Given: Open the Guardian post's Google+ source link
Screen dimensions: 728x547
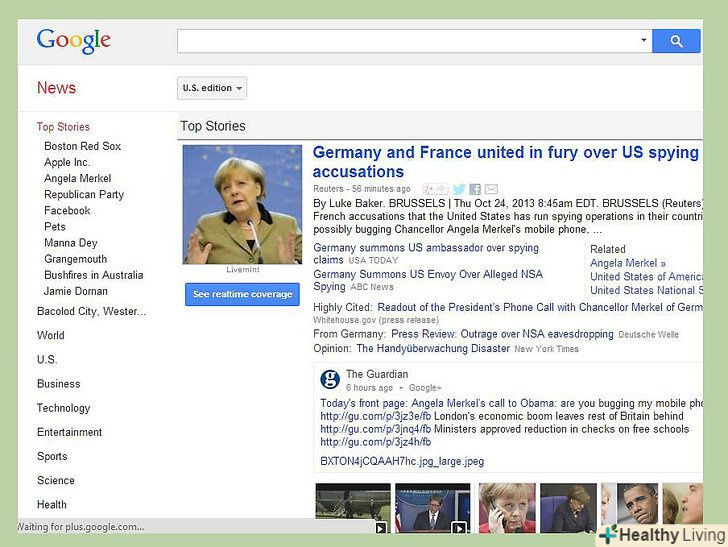Looking at the screenshot, I should tap(425, 388).
